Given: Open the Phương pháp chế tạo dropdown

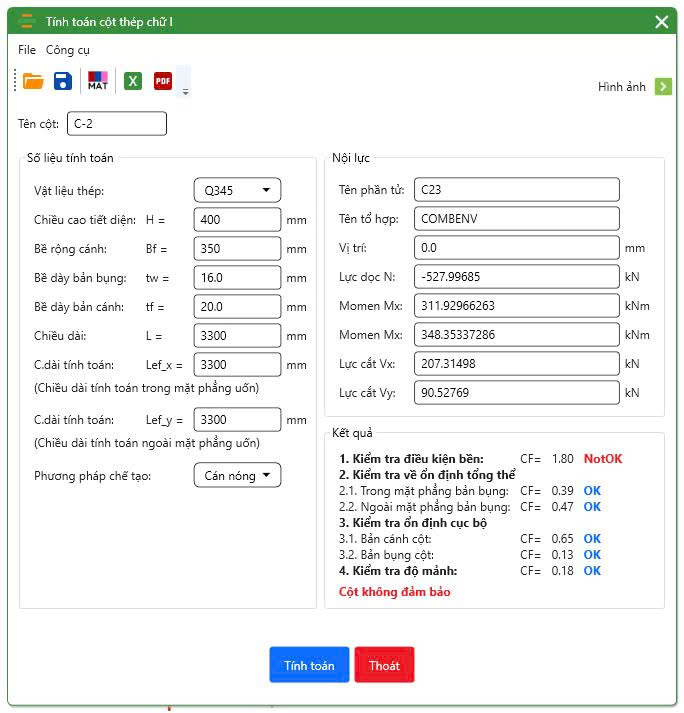Looking at the screenshot, I should coord(237,476).
